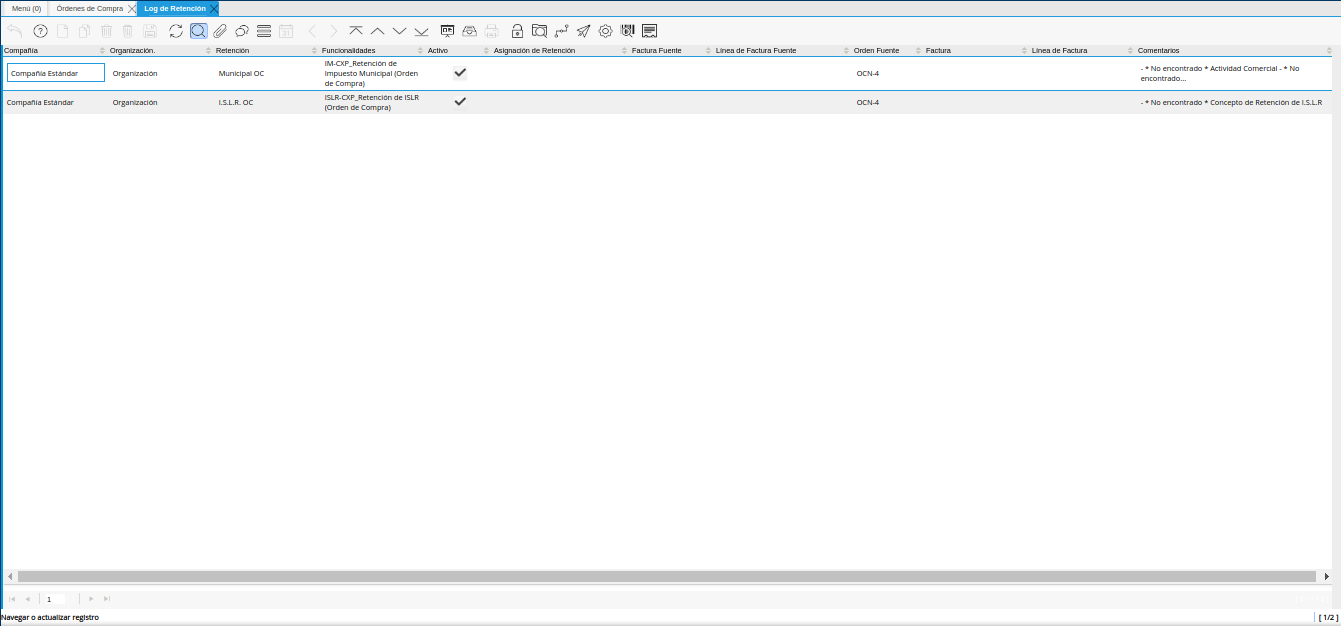Viewport: 1341px width, 626px height.
Task: Sort by Activo column arrow
Action: click(486, 50)
